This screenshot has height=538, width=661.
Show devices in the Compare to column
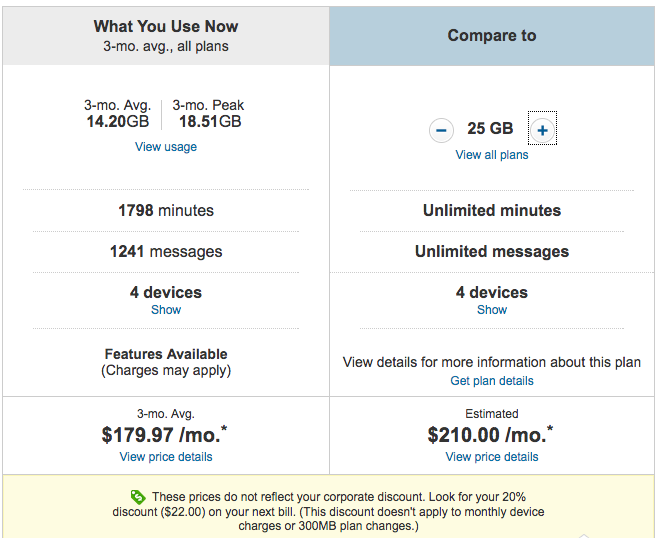492,309
